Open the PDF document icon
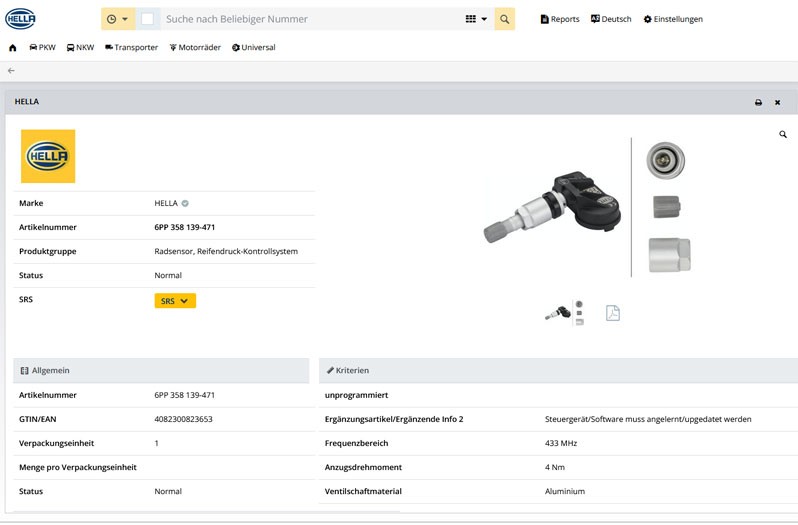 pyautogui.click(x=613, y=313)
